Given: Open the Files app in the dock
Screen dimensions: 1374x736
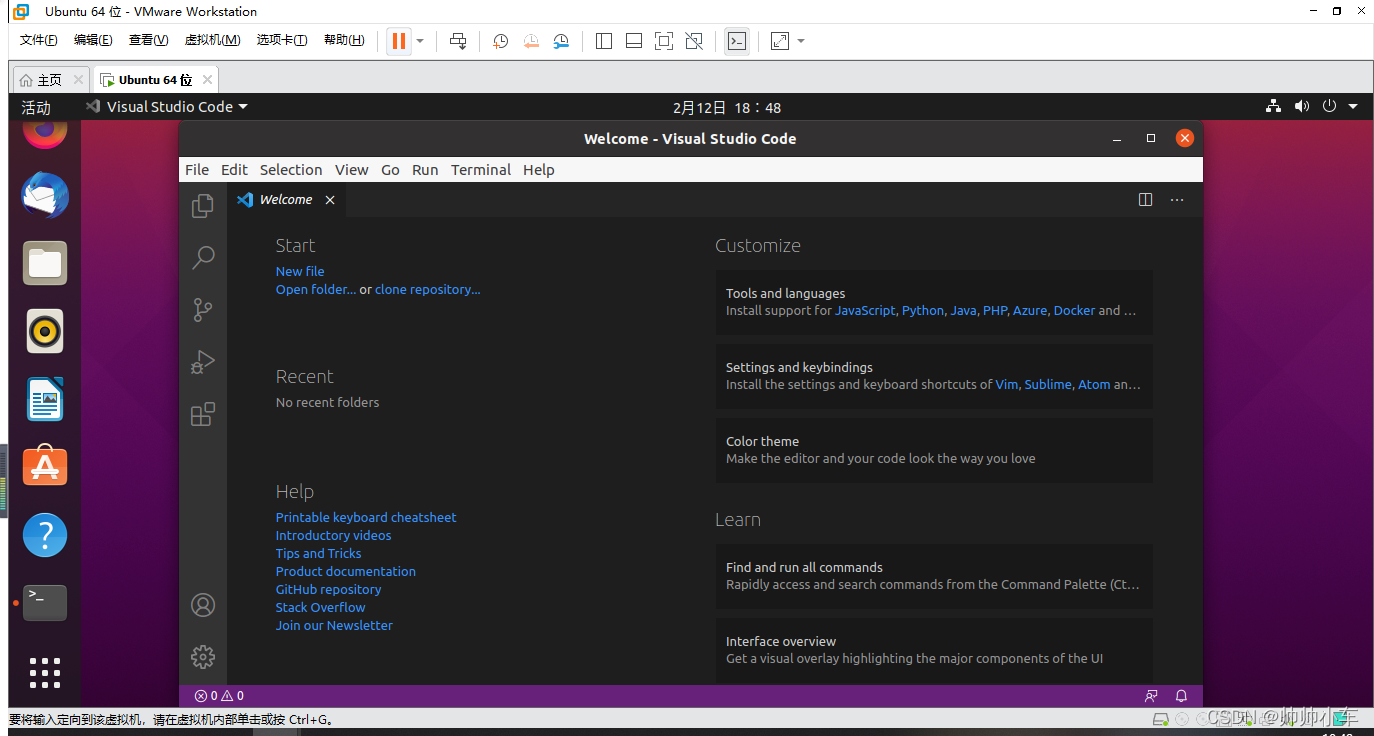Looking at the screenshot, I should click(45, 264).
